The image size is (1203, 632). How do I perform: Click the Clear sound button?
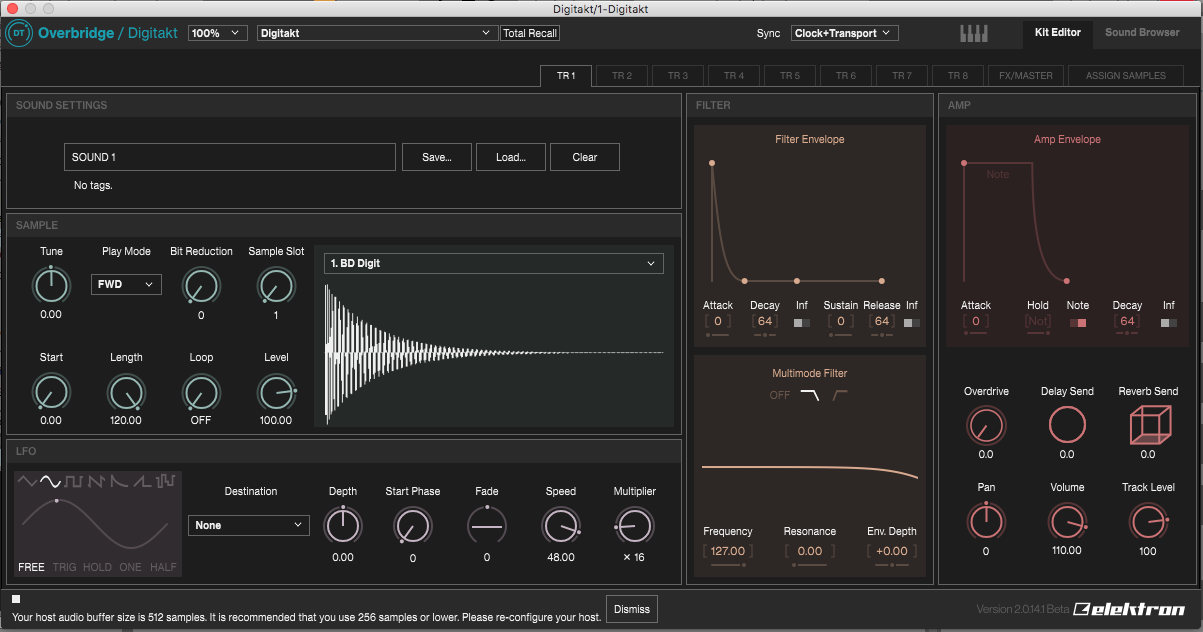pos(585,157)
